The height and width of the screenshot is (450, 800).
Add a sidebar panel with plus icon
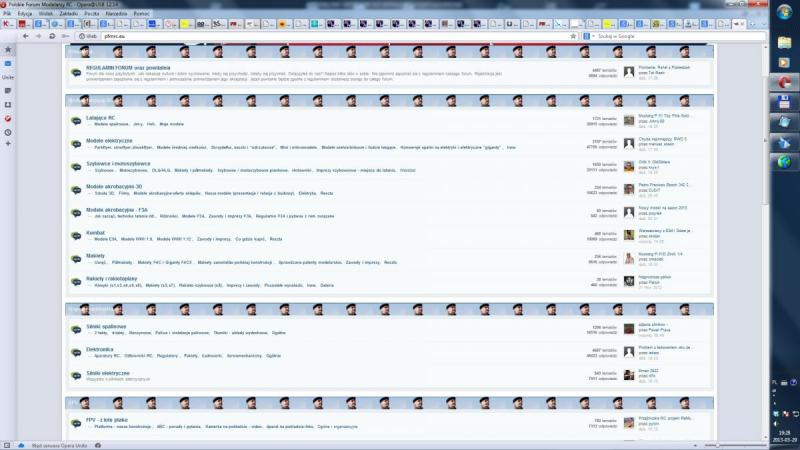[8, 144]
